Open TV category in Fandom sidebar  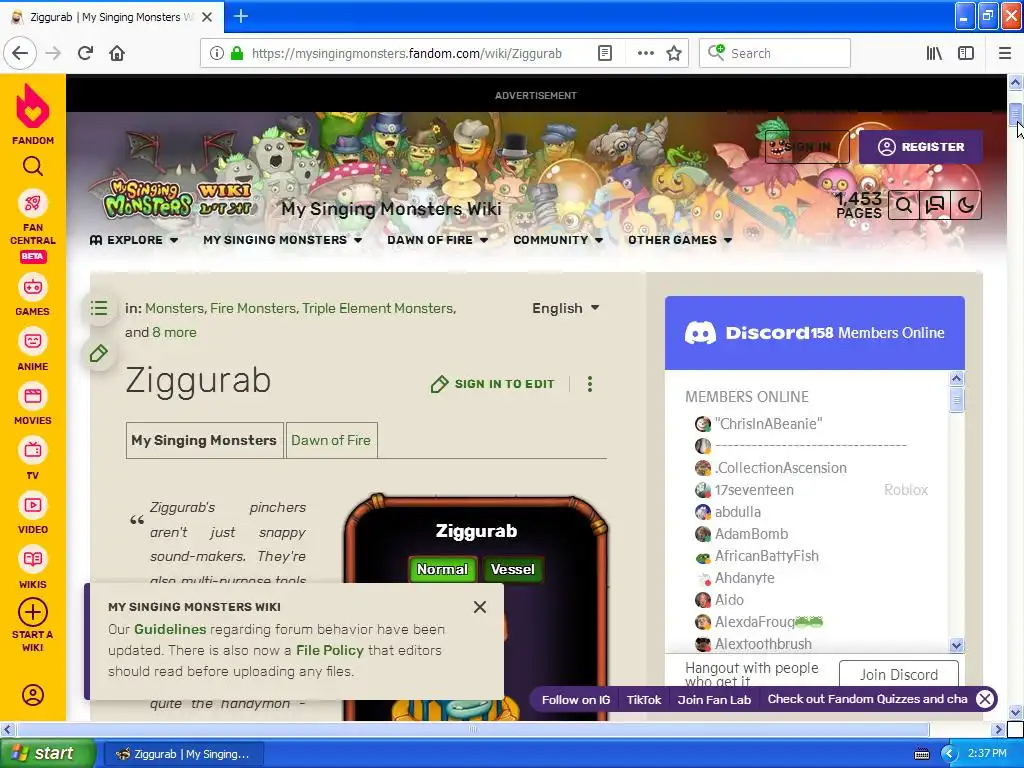[33, 460]
